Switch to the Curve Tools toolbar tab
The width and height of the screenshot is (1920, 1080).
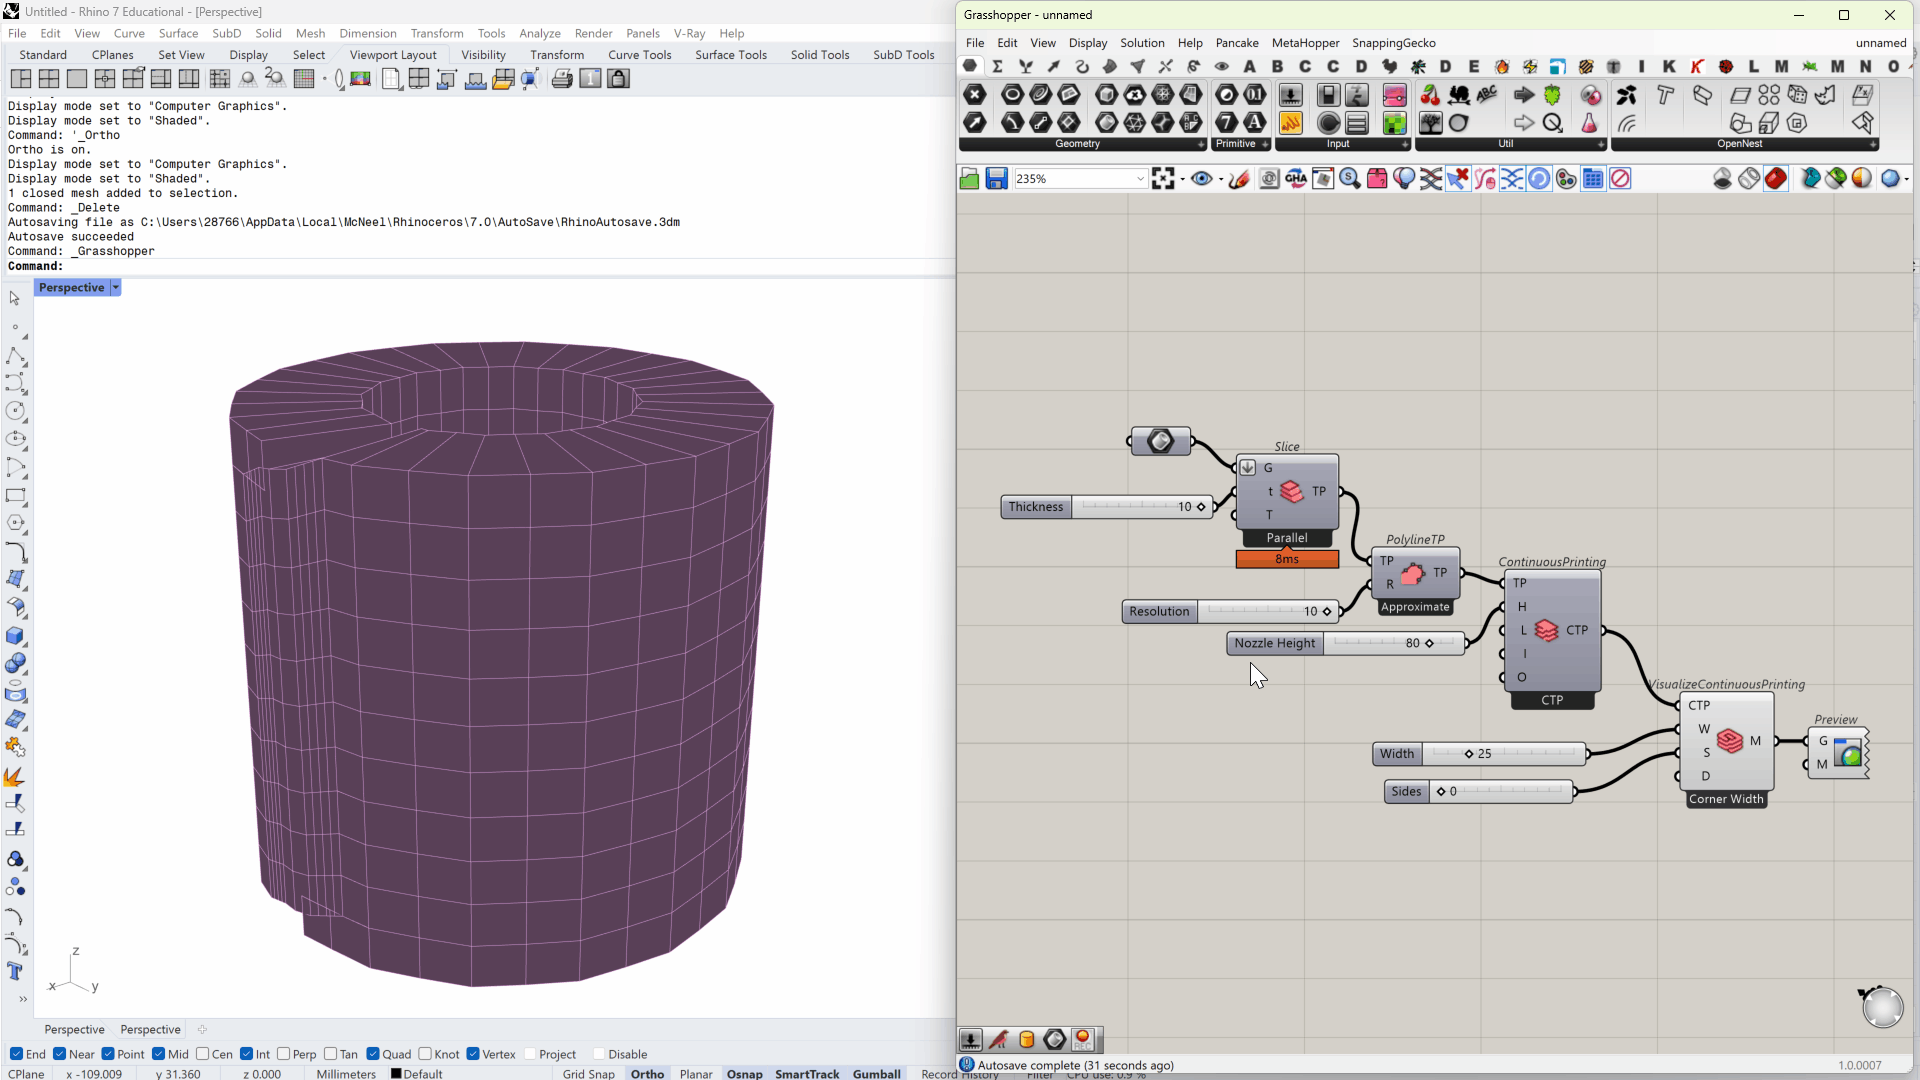[x=639, y=55]
